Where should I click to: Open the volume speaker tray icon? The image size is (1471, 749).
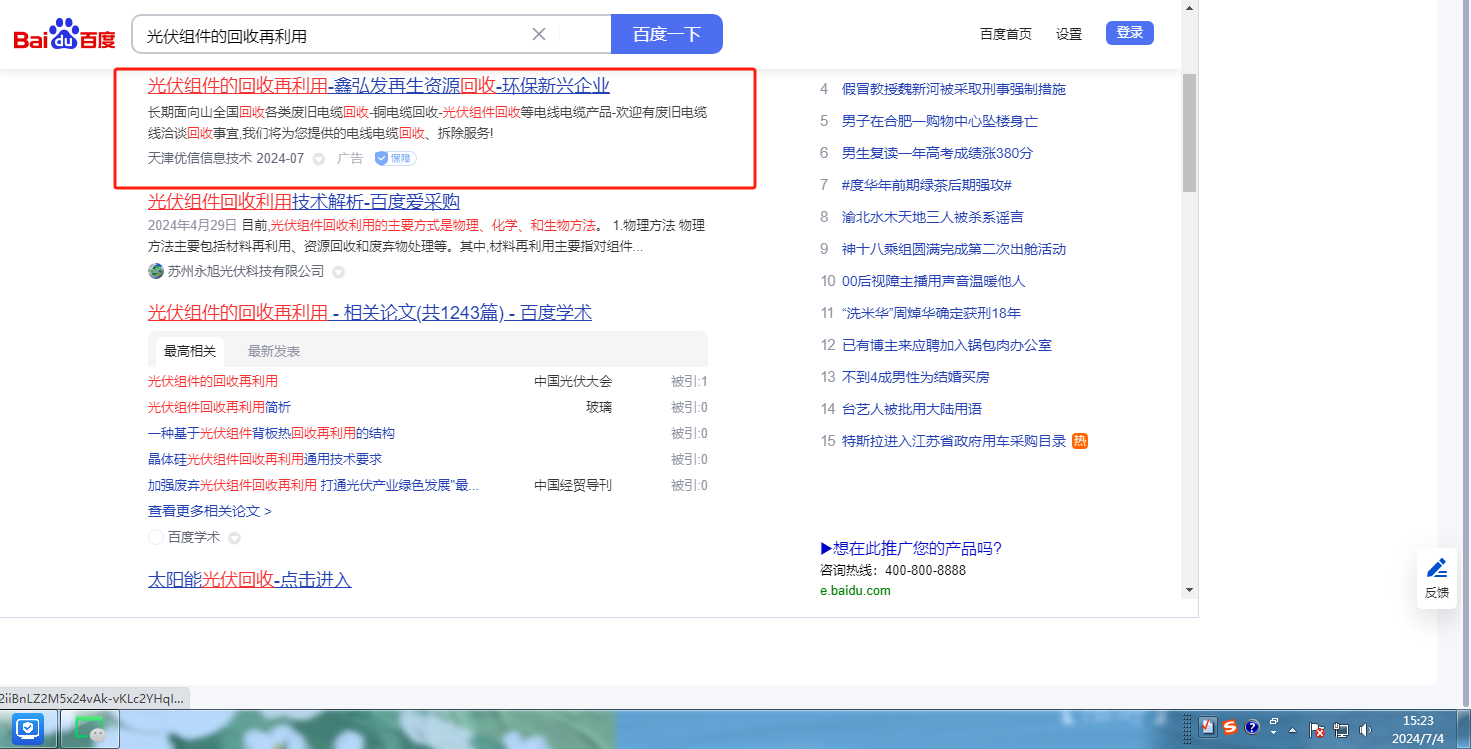tap(1365, 730)
